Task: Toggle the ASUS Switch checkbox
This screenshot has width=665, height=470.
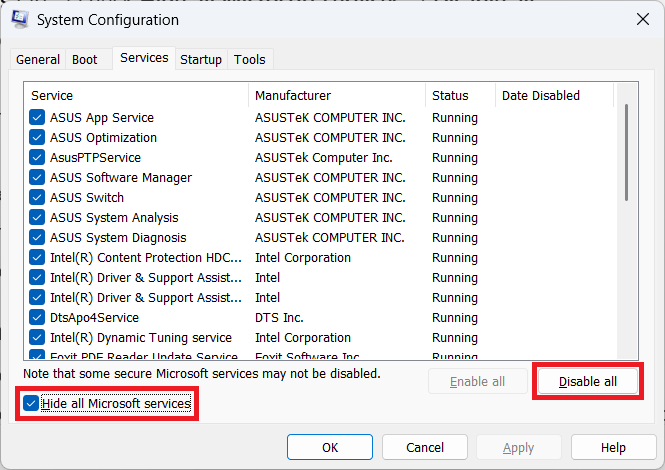Action: coord(38,198)
